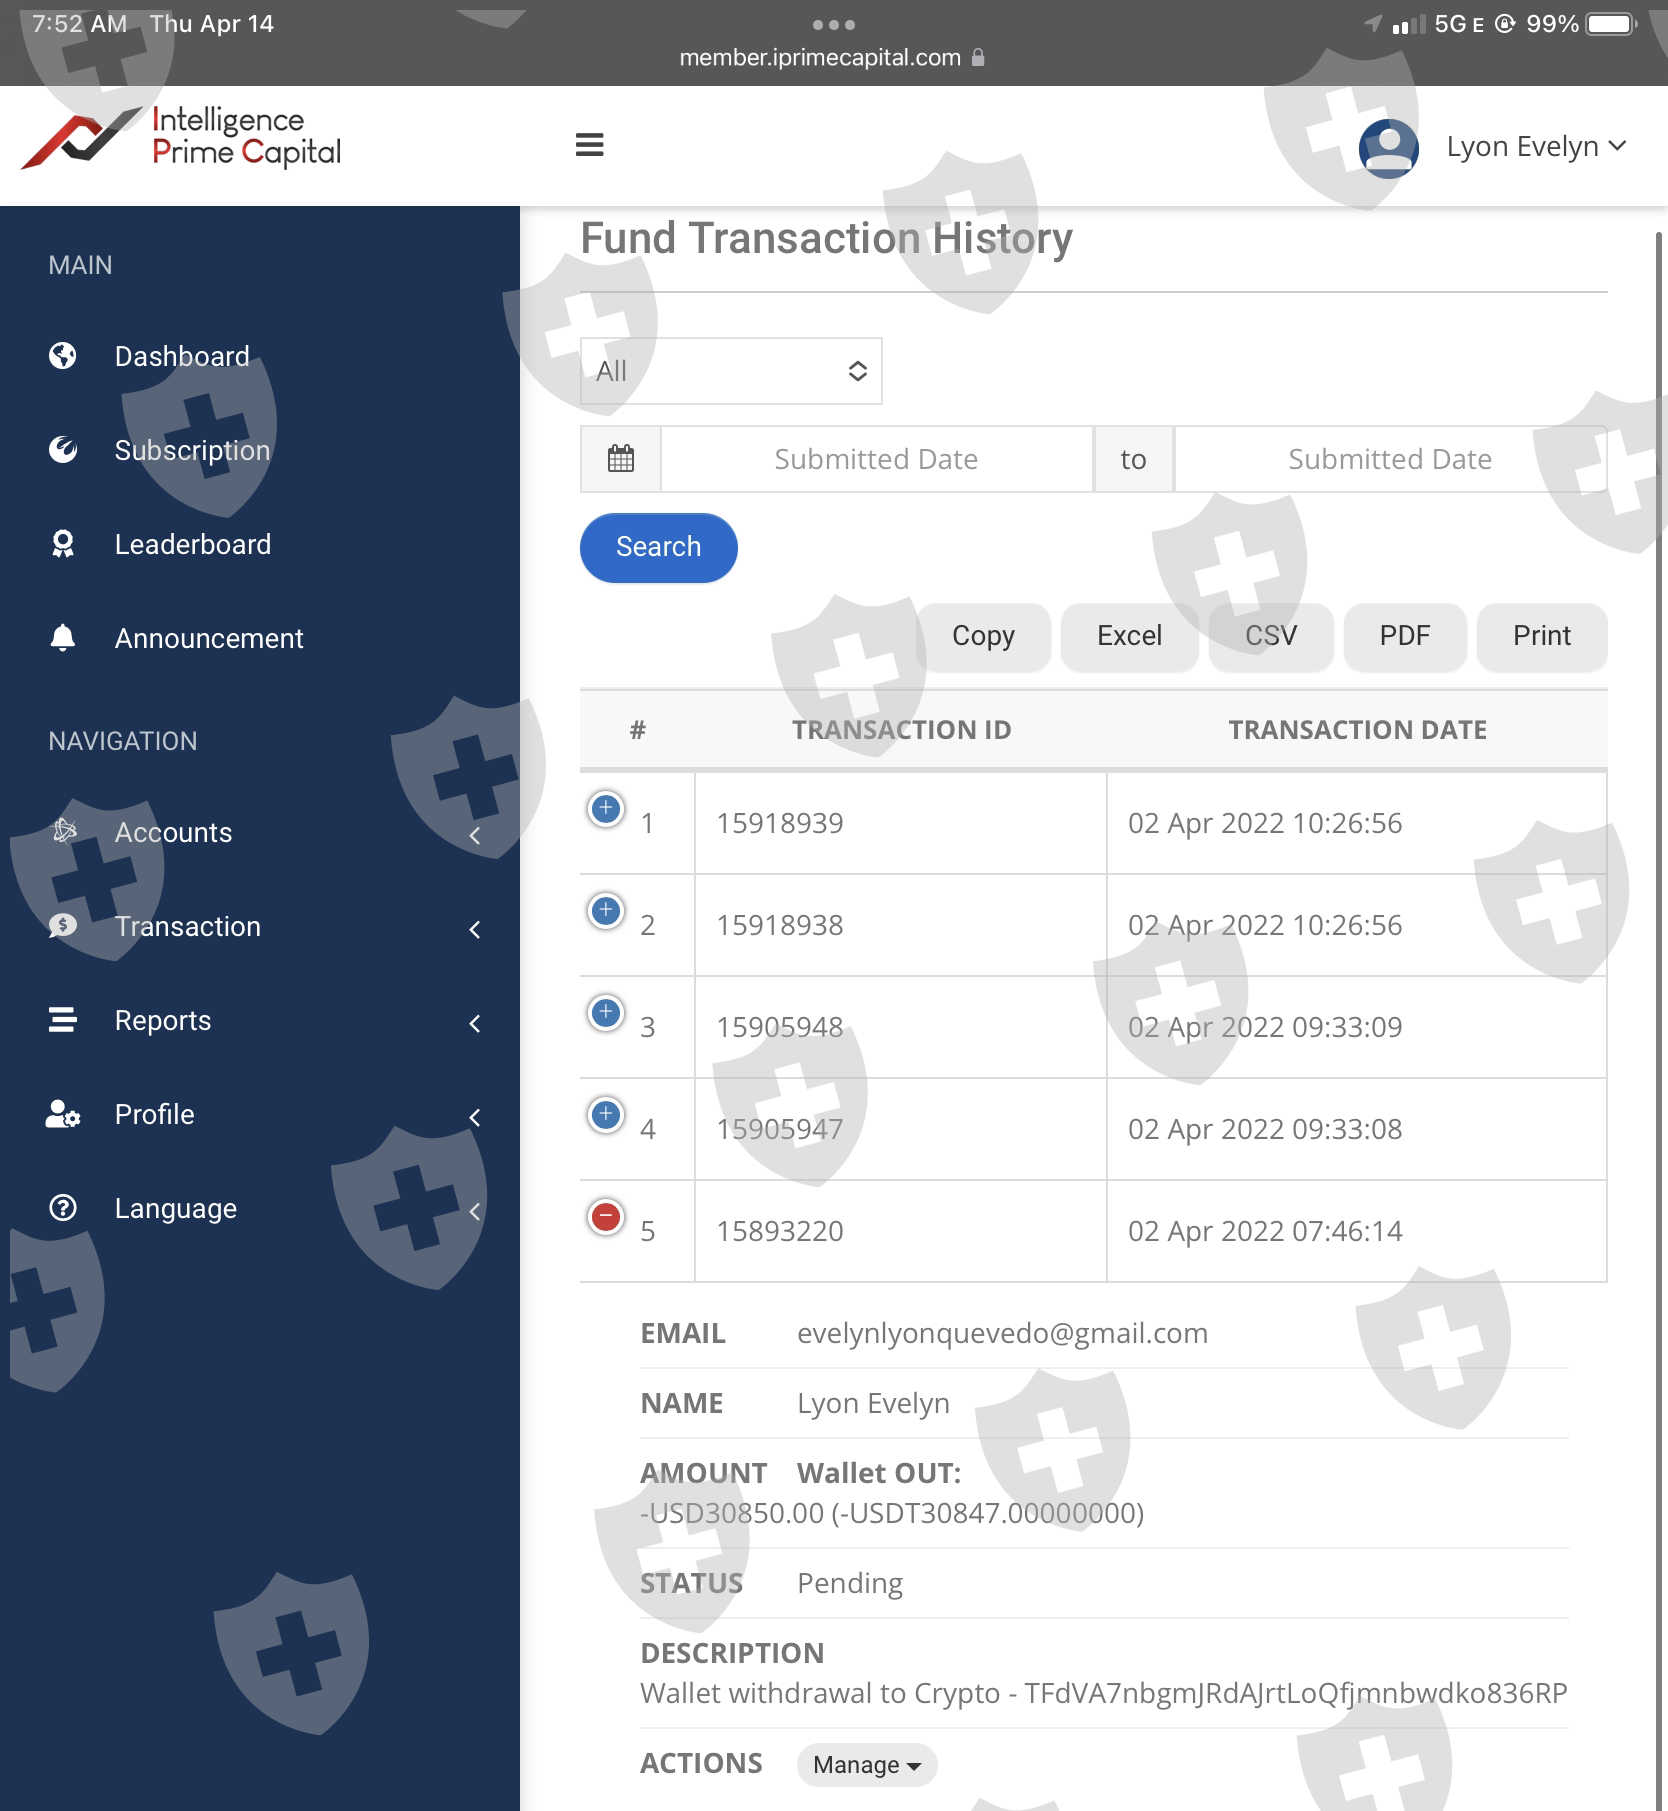The height and width of the screenshot is (1811, 1668).
Task: Click the email evelynlyonquevedo@gmail.com
Action: [1002, 1333]
